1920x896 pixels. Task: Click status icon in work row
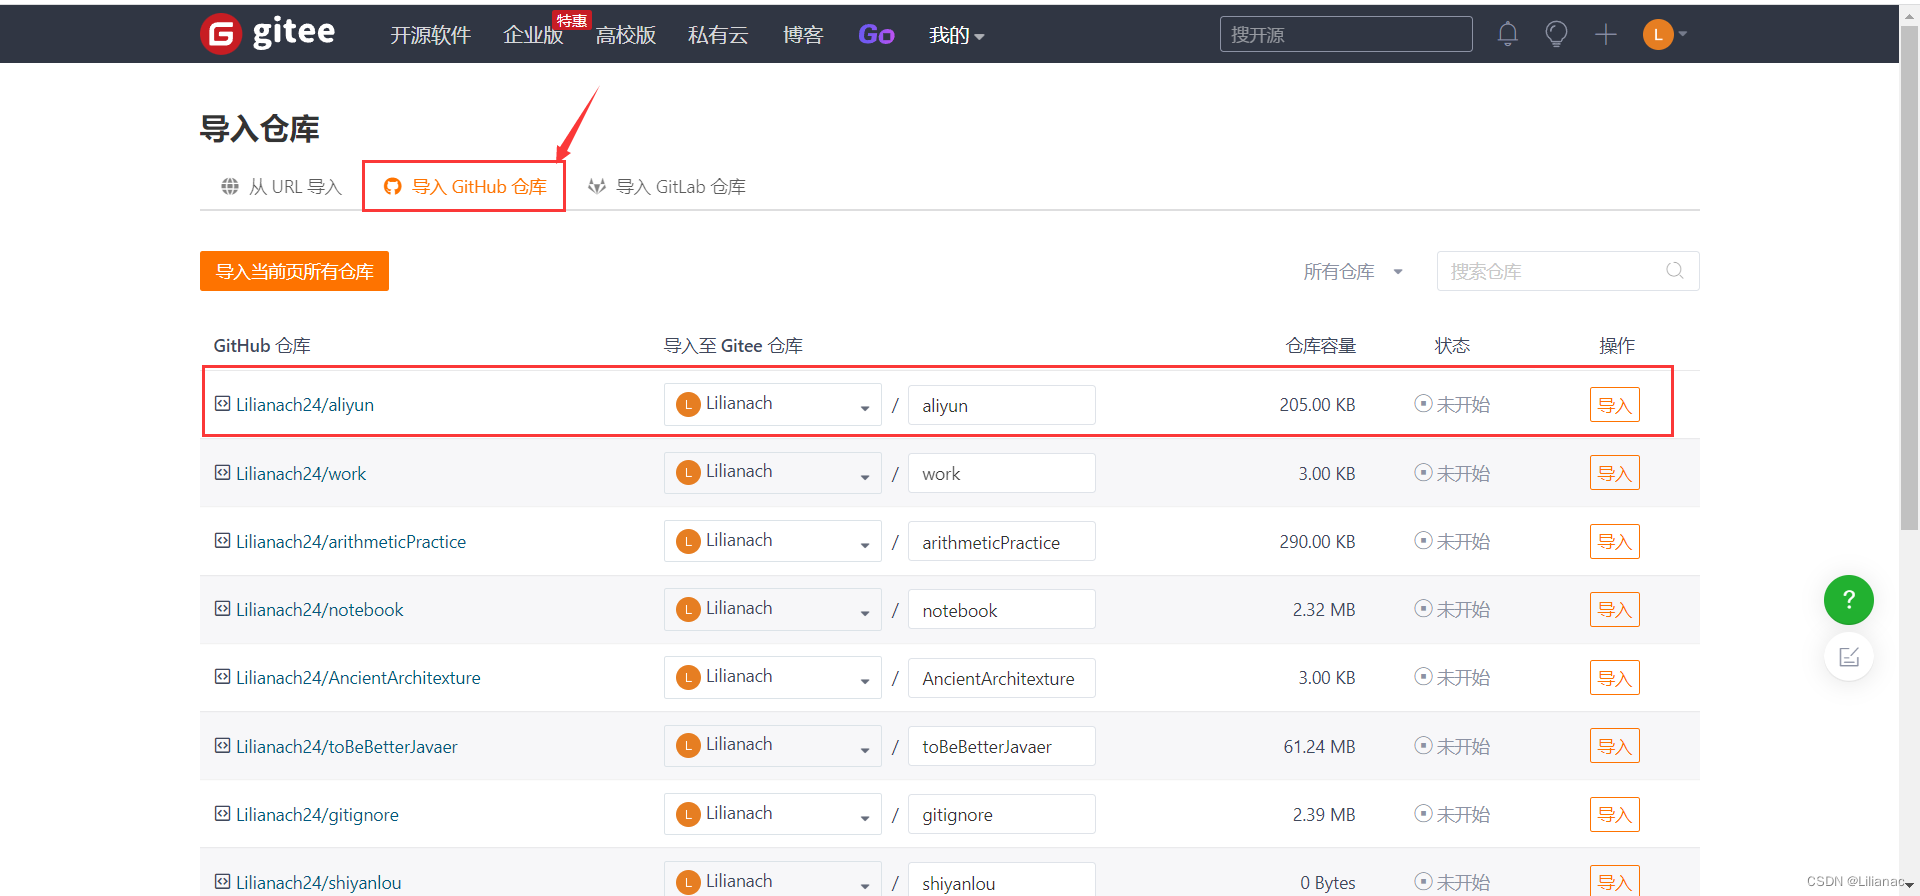(x=1423, y=472)
